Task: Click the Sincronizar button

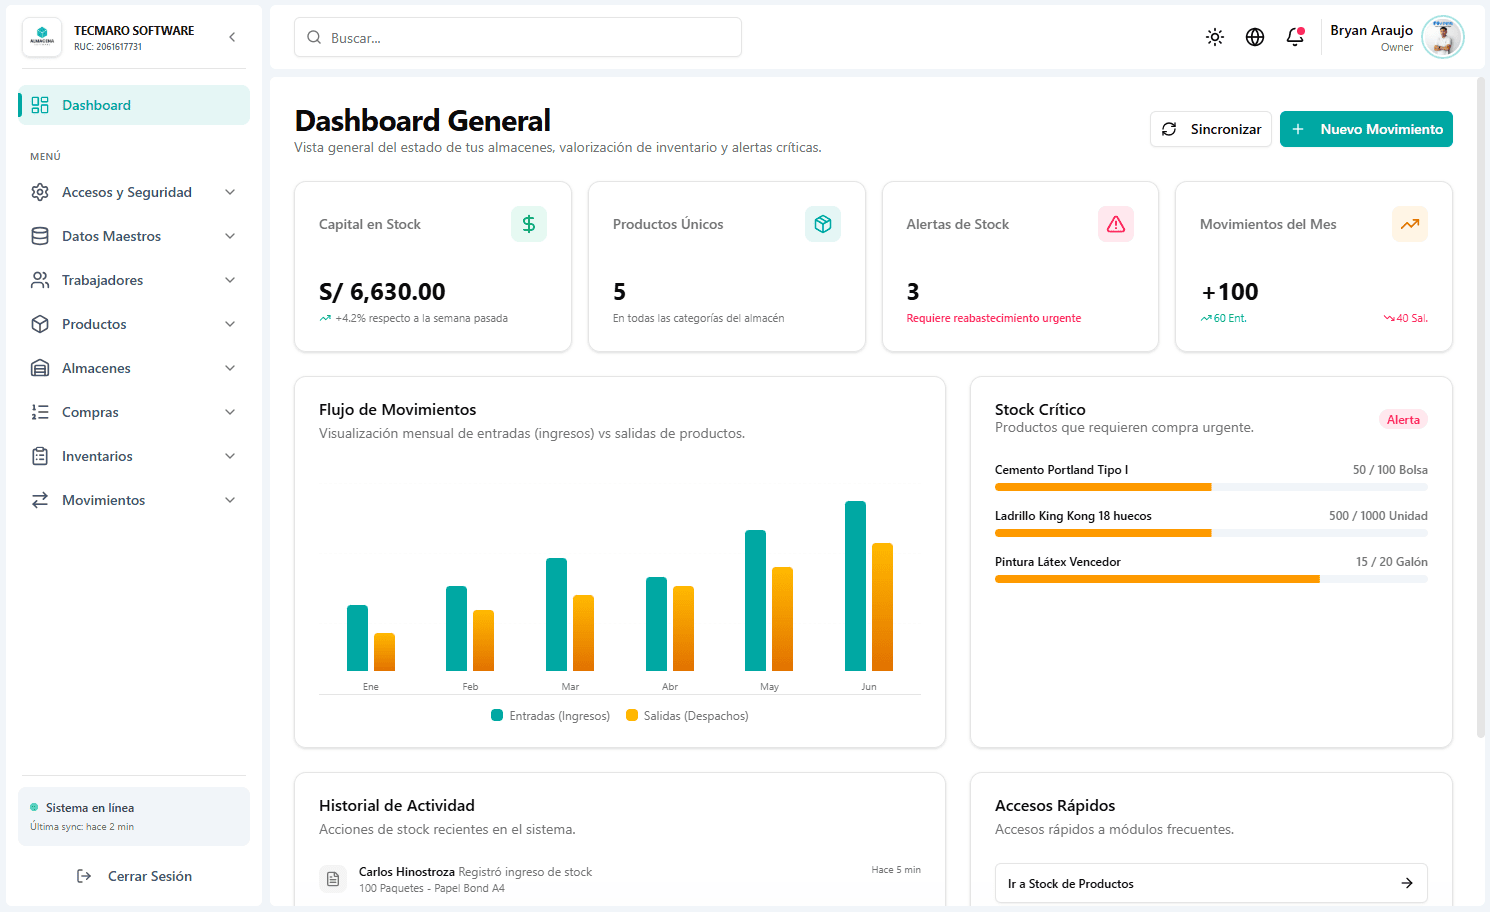Action: click(1211, 129)
